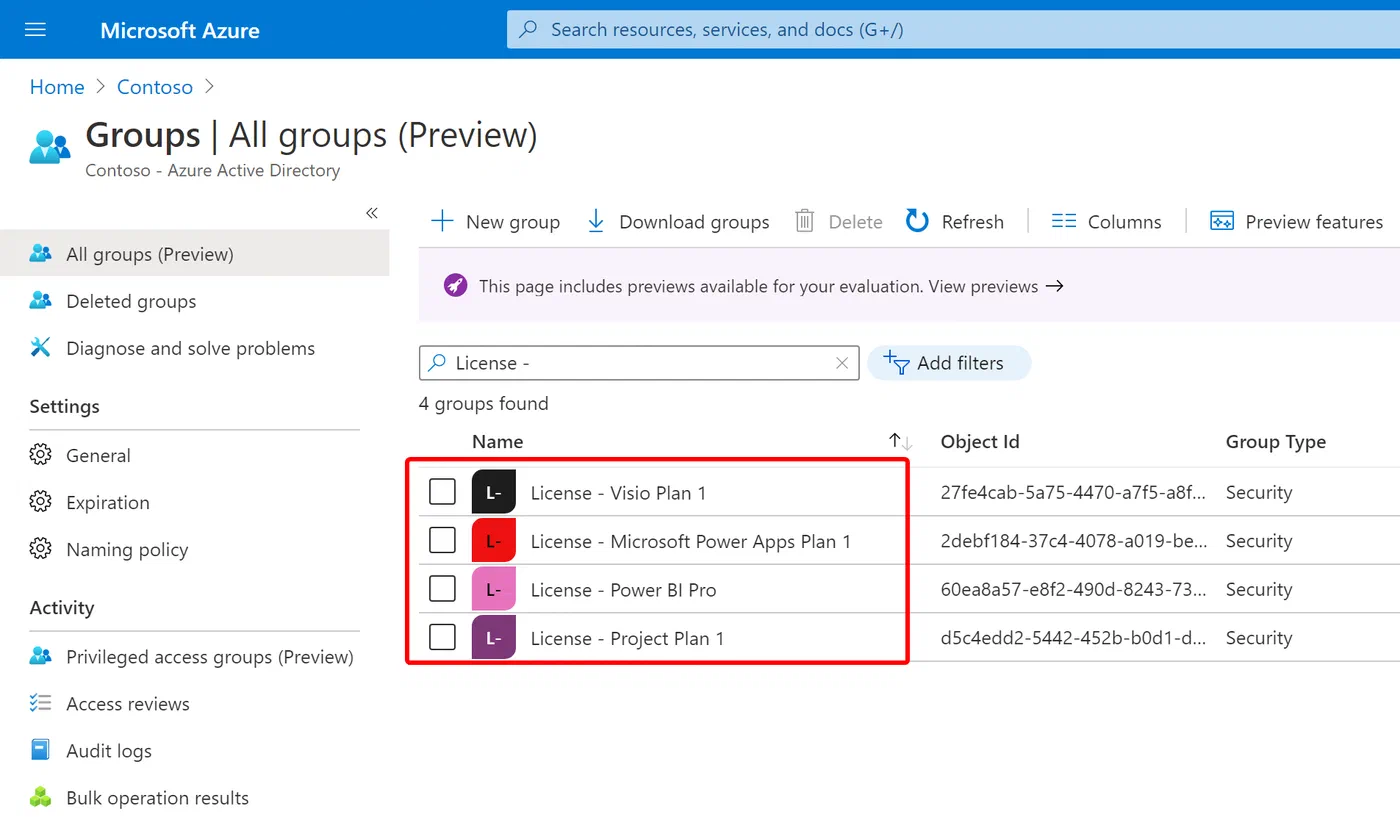Click the Bulk operation results cubes icon
This screenshot has width=1400, height=839.
41,798
